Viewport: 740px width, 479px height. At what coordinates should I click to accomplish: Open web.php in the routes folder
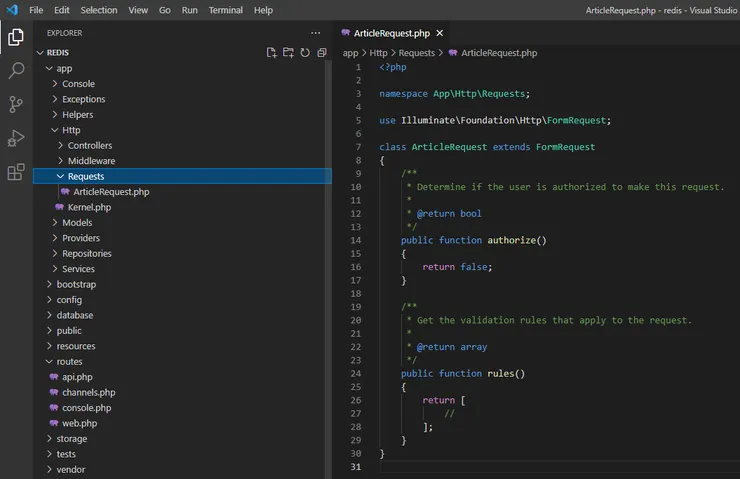[x=79, y=423]
